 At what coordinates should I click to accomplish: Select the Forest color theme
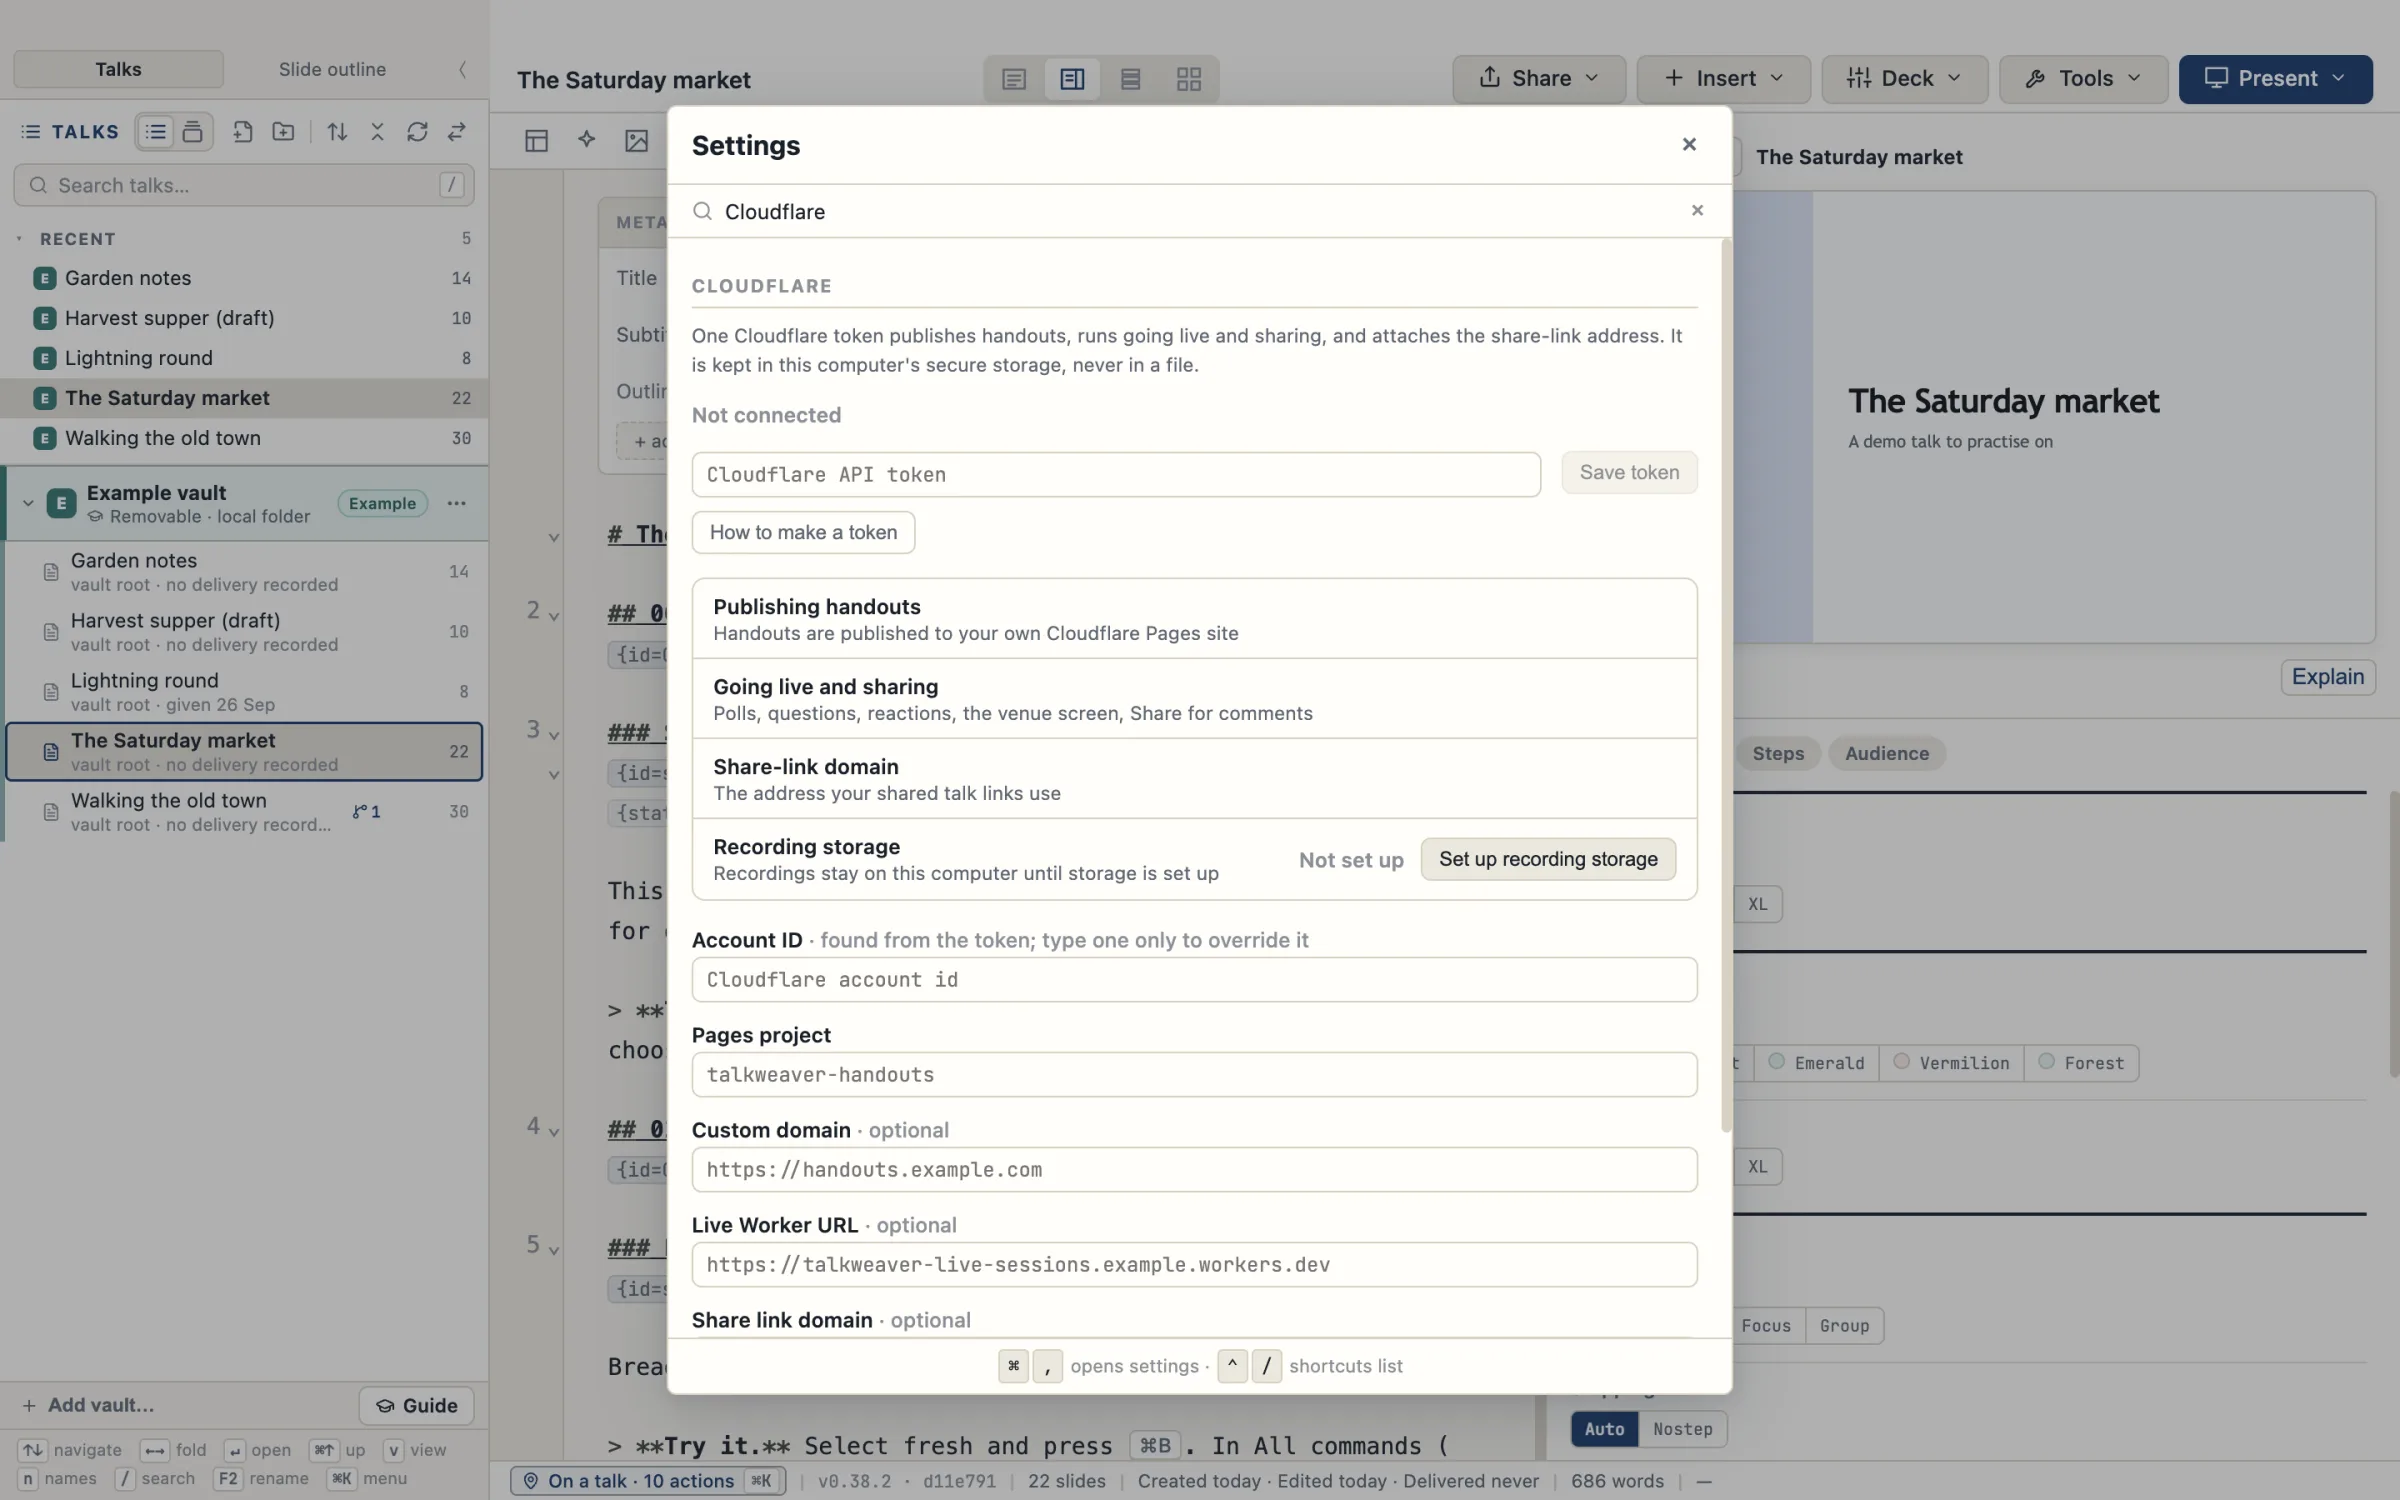[x=2081, y=1063]
